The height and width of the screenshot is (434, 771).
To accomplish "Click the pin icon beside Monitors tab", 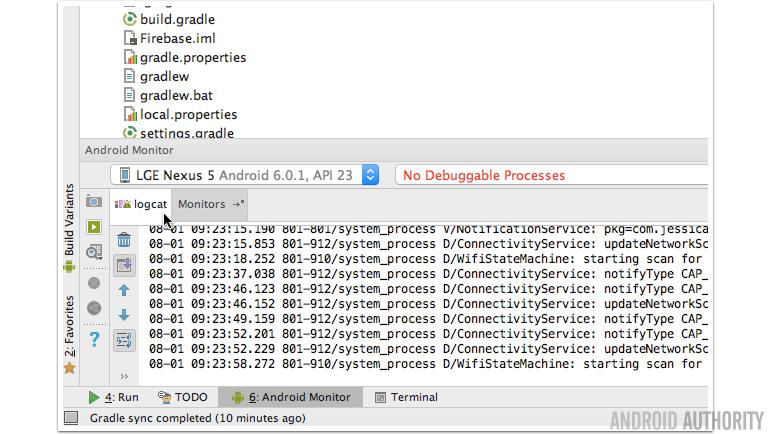I will (x=238, y=204).
